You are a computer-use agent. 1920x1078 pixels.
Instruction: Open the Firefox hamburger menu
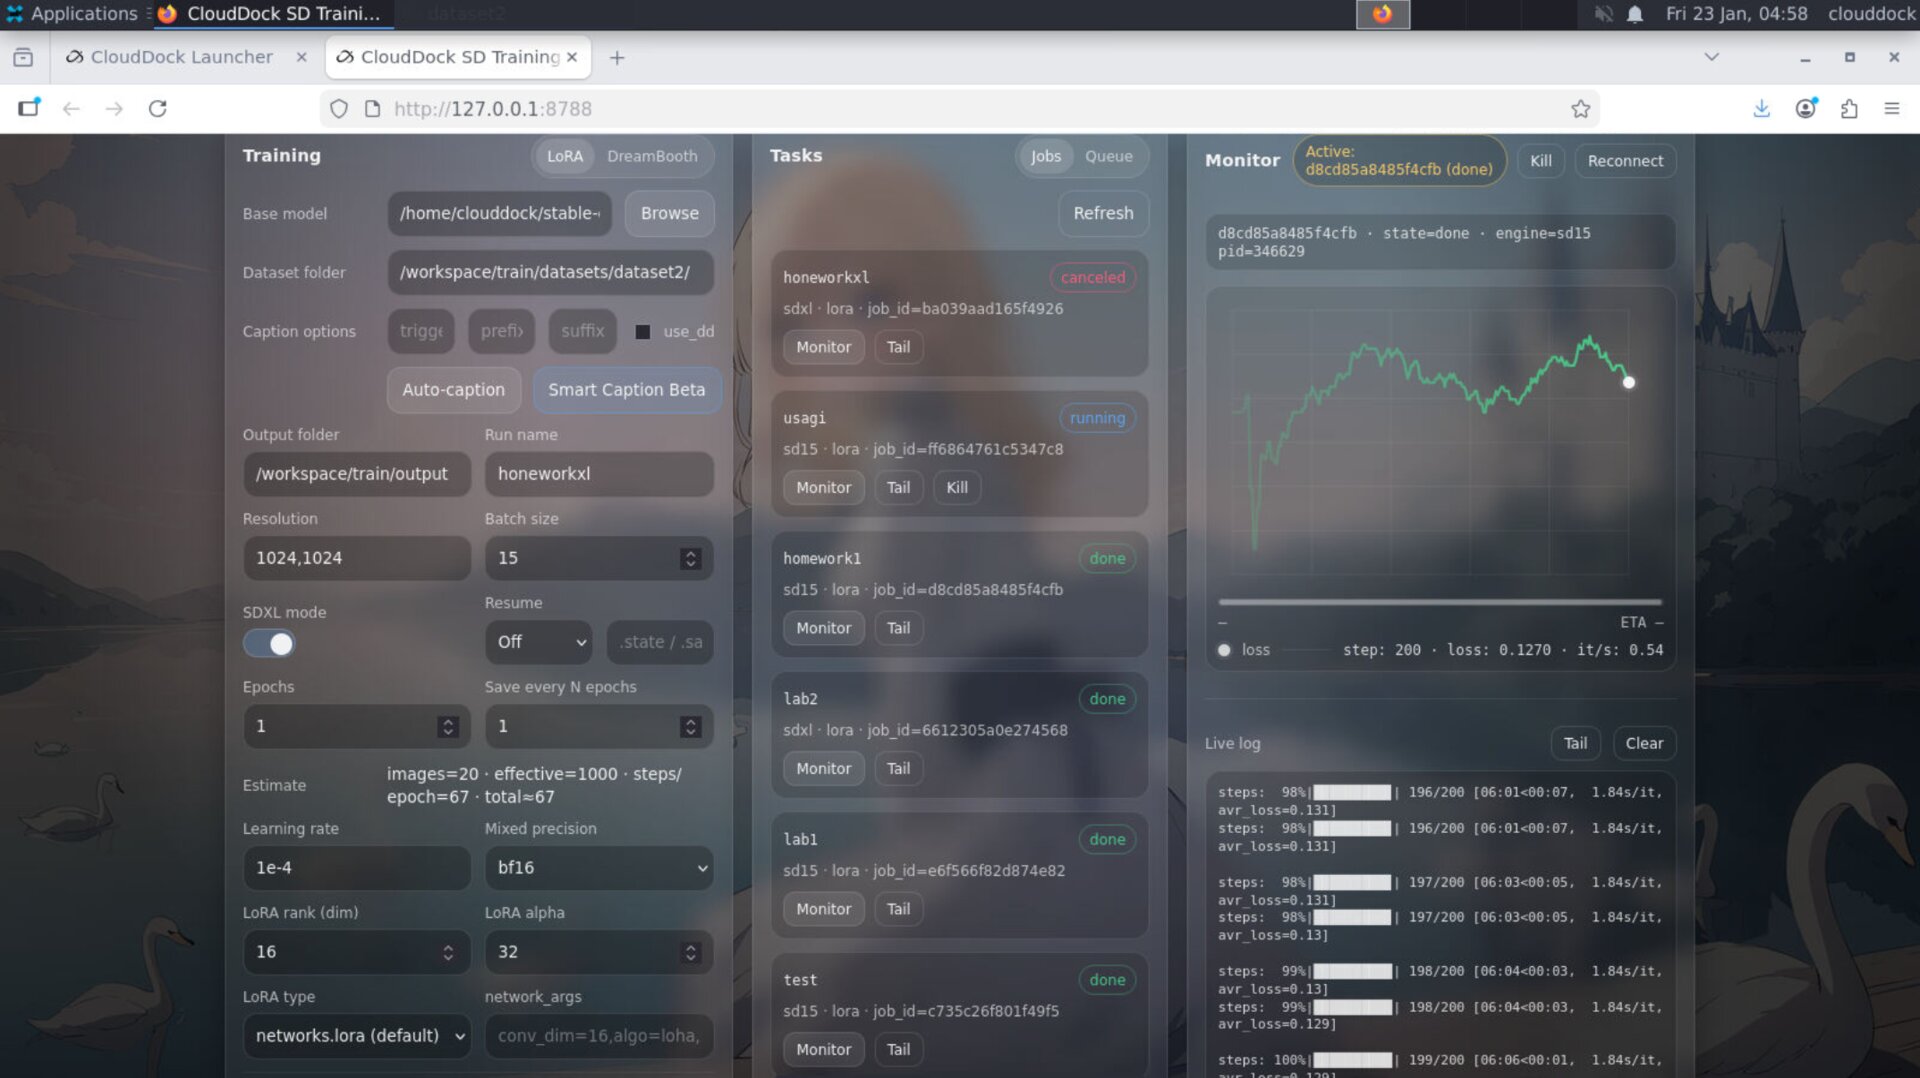tap(1891, 109)
